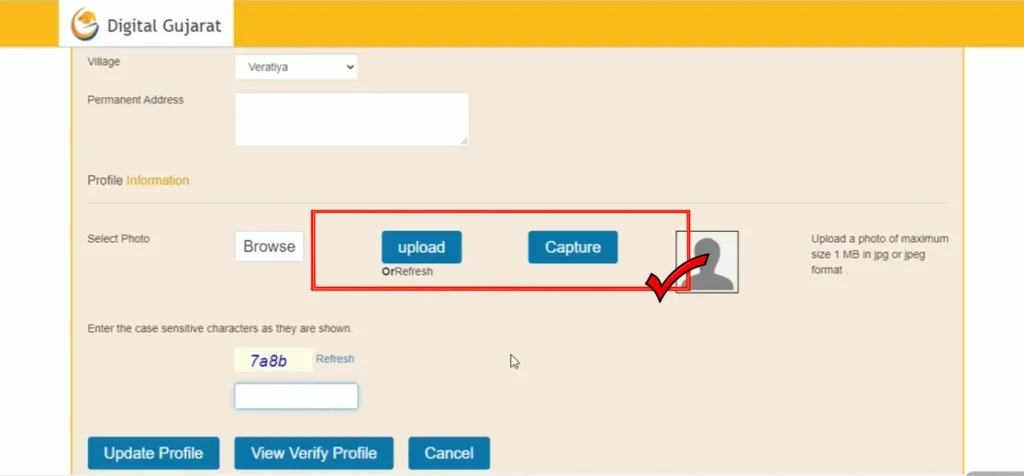Click the Refresh link below upload
The height and width of the screenshot is (476, 1024).
coord(414,271)
